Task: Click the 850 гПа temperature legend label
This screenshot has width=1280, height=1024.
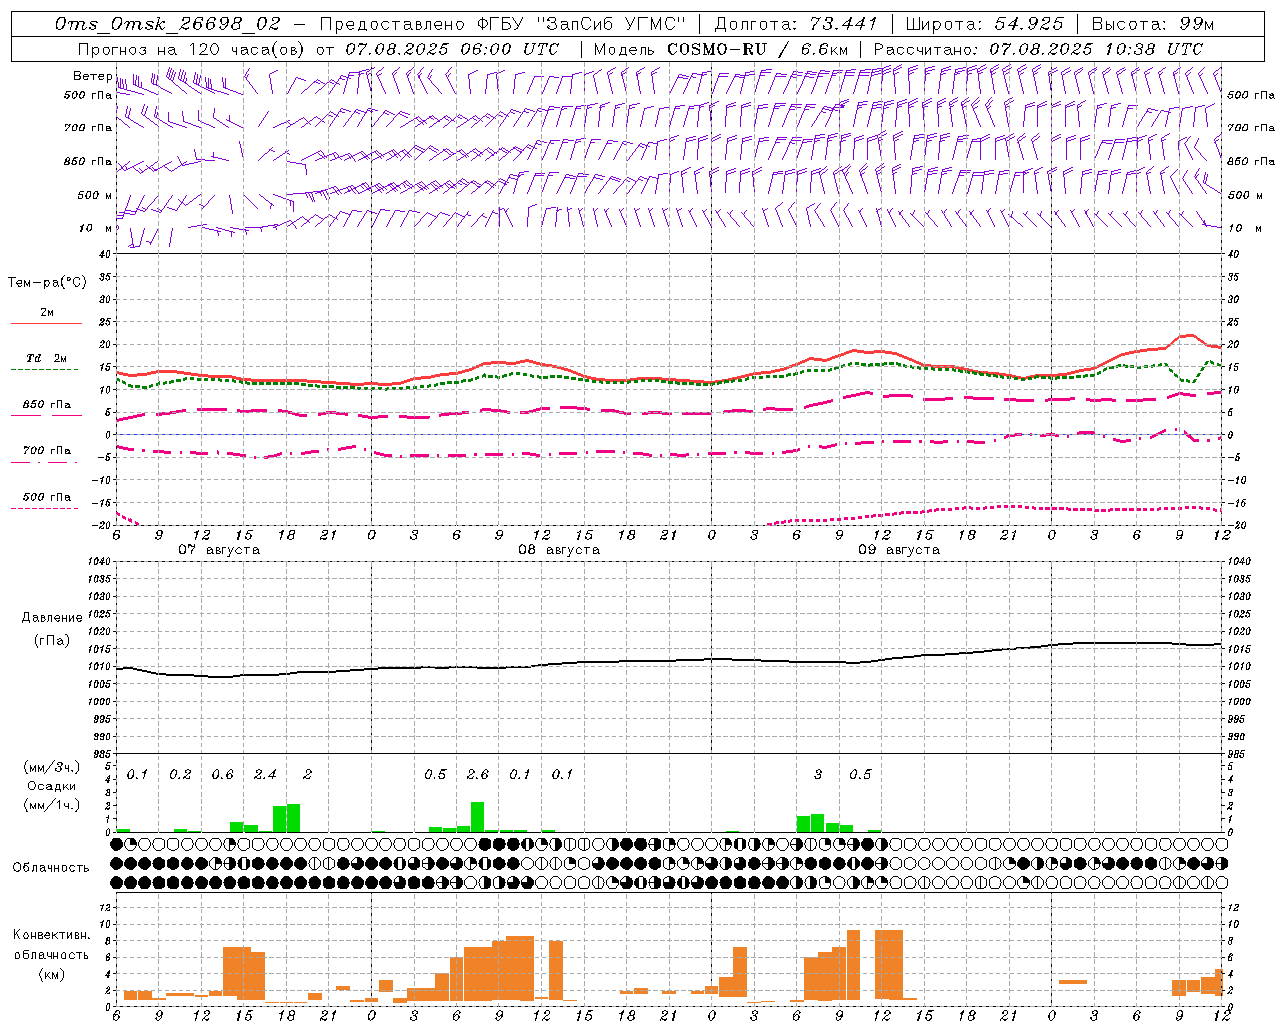Action: (x=47, y=405)
